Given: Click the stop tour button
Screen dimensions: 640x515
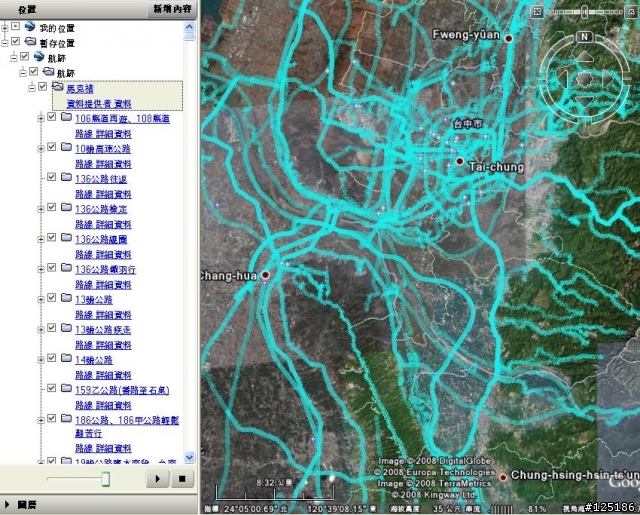Looking at the screenshot, I should point(182,478).
